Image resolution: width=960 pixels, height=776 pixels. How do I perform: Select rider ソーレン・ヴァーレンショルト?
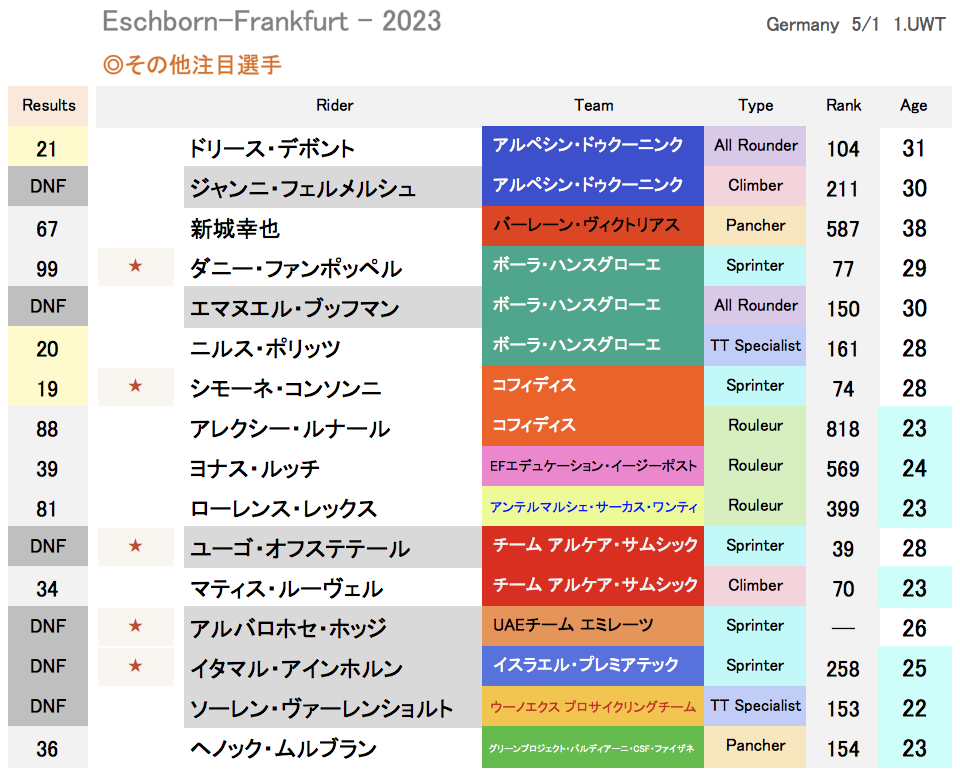click(321, 709)
